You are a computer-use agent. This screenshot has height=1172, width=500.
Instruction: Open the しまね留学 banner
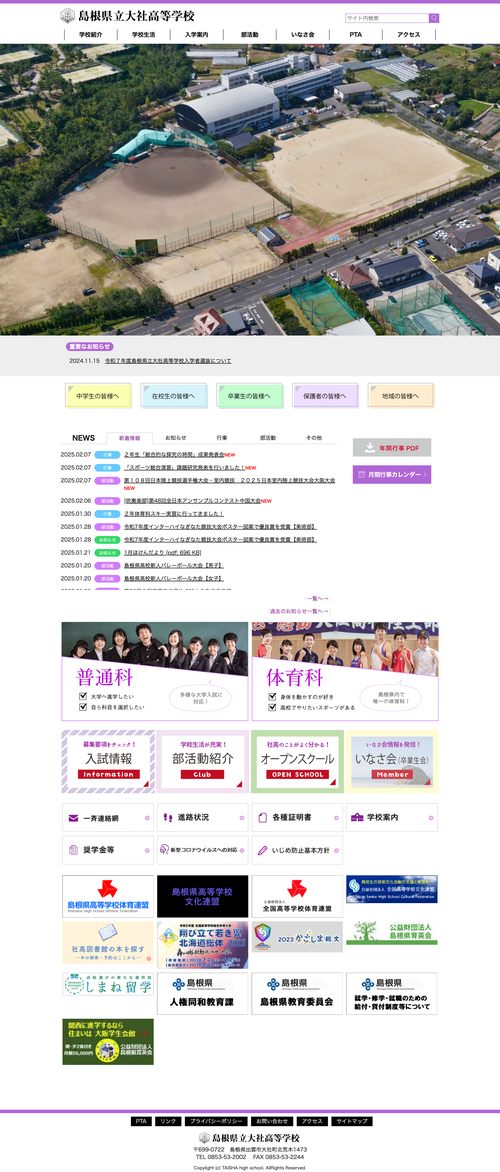[x=108, y=984]
